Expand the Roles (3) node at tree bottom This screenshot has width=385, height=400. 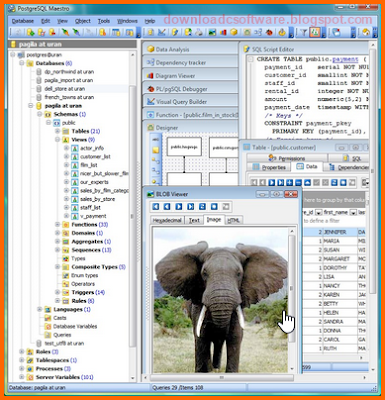click(22, 352)
